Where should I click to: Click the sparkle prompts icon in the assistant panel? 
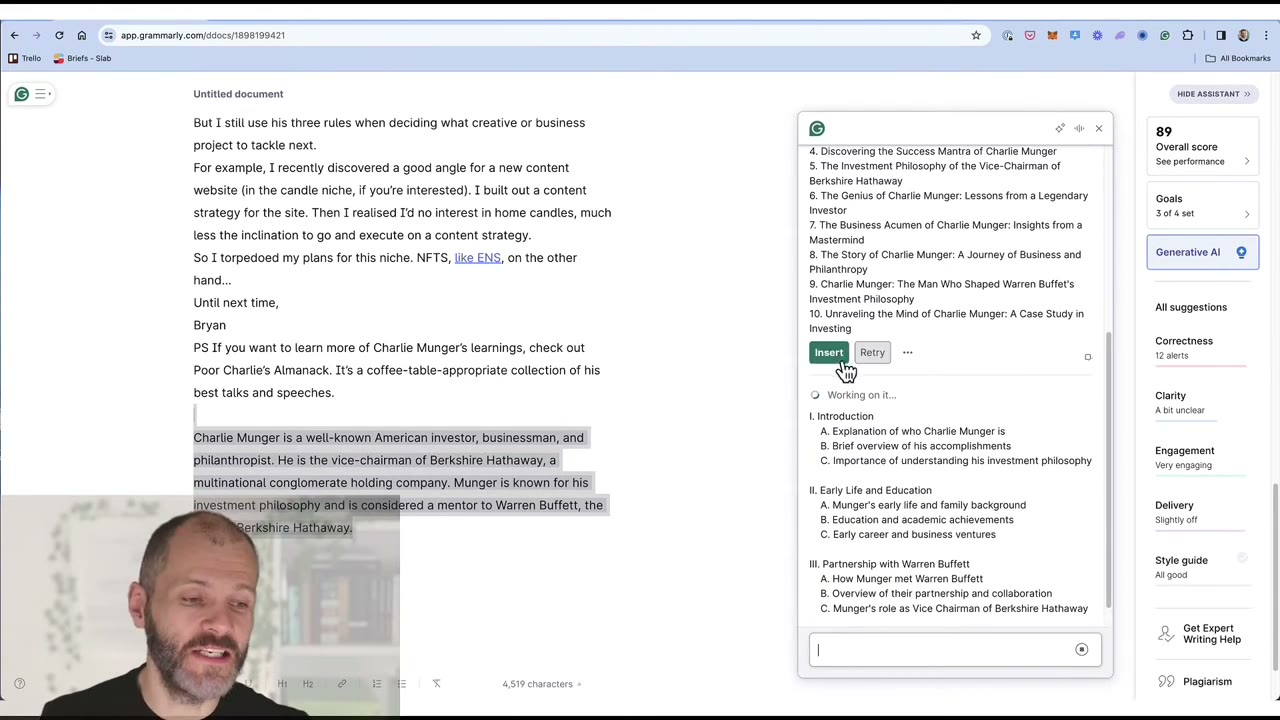pyautogui.click(x=1060, y=128)
